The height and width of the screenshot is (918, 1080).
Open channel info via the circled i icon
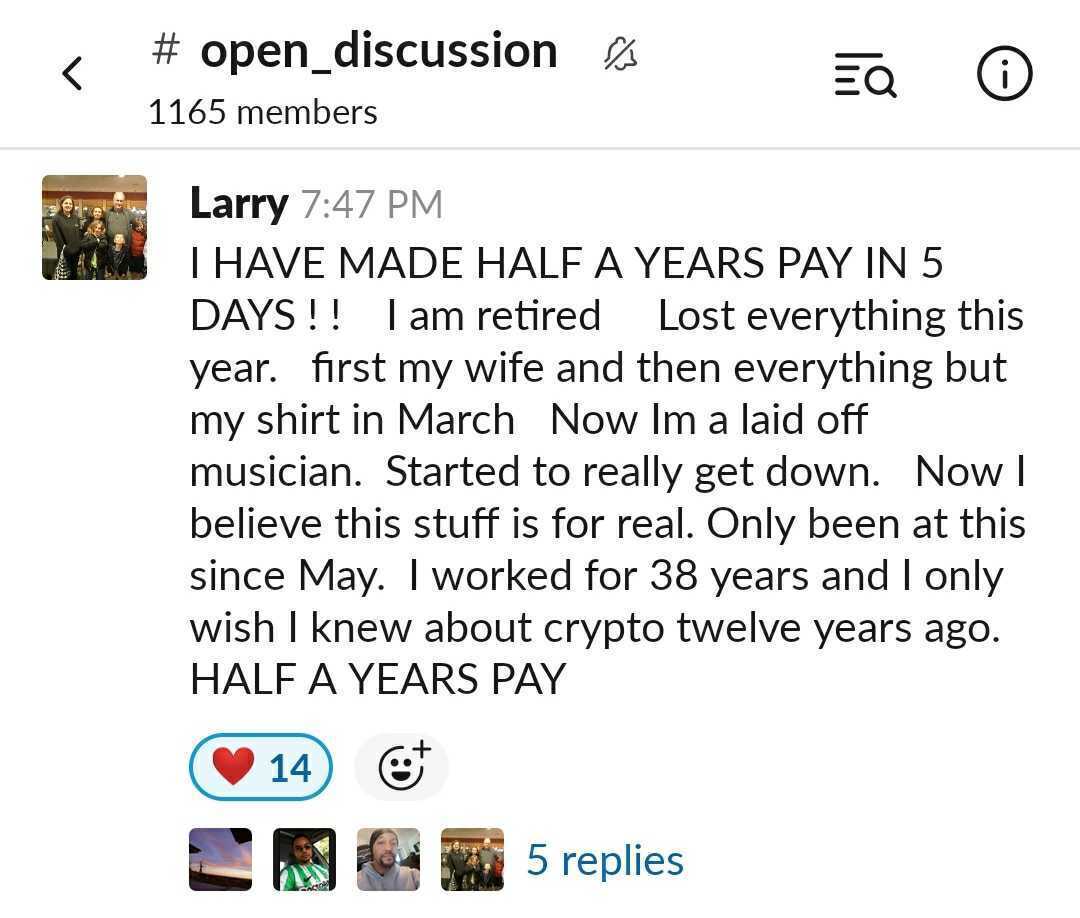pos(1003,75)
